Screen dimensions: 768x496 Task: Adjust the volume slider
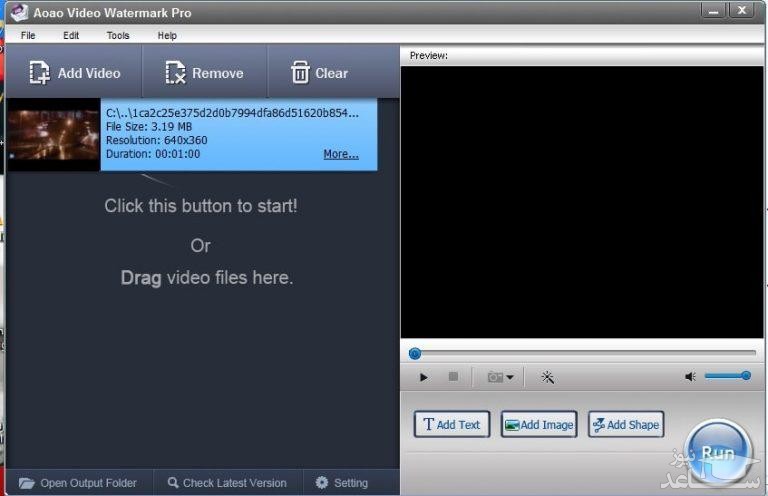(727, 376)
